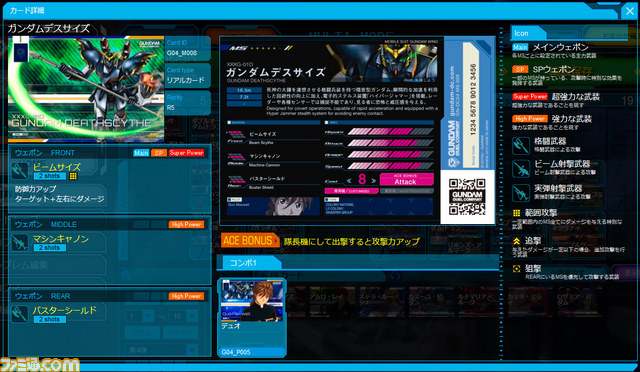Click the yellow 範囲攻撃 grid icon

pos(516,213)
